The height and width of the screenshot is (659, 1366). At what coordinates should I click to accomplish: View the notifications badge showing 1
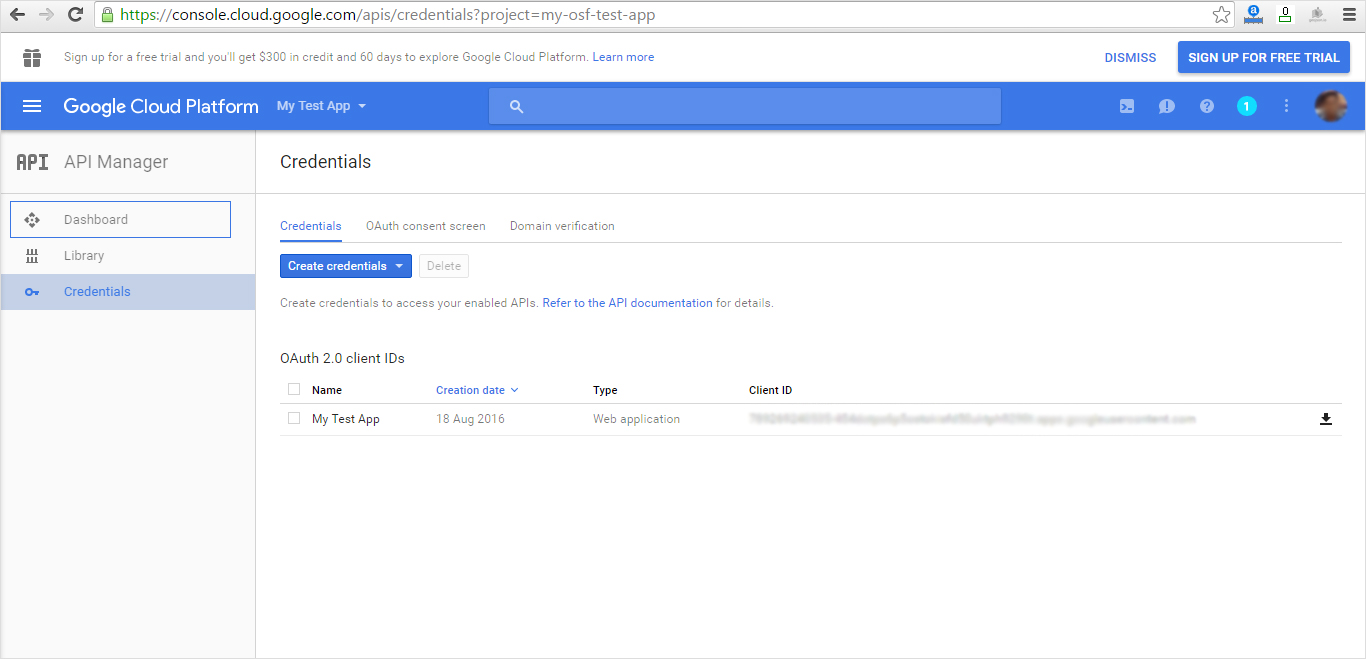(1247, 106)
